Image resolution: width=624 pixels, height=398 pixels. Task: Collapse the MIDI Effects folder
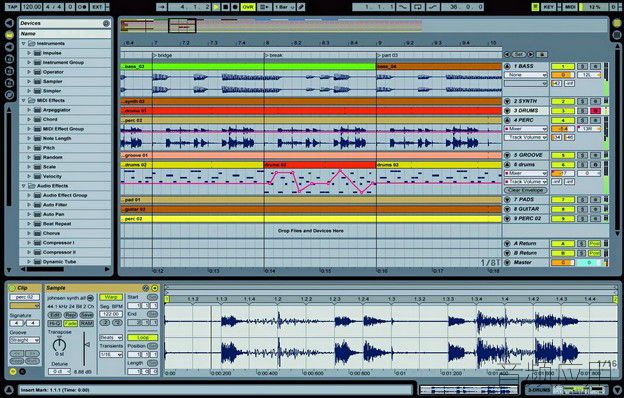tap(23, 101)
